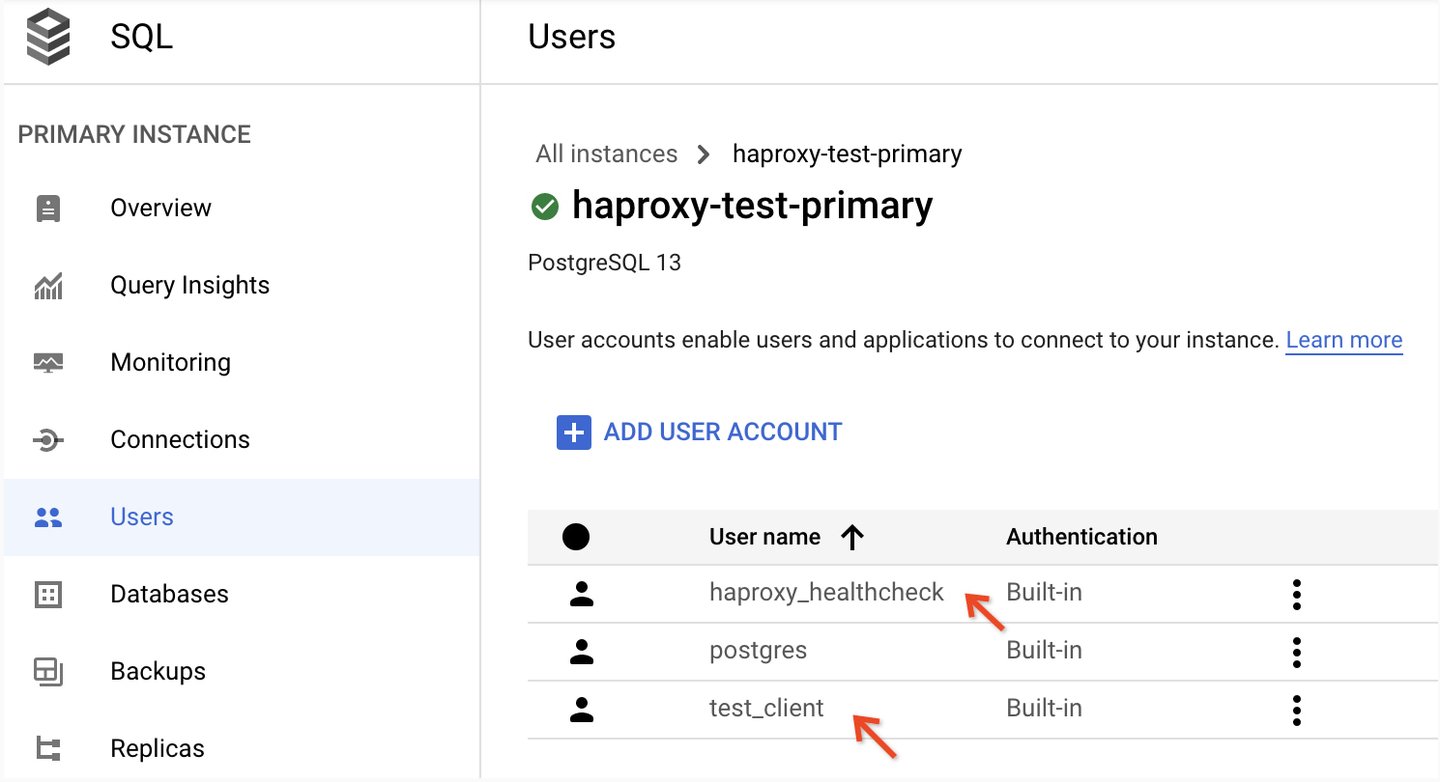Click Built-in in postgres row
This screenshot has width=1440, height=782.
point(1044,650)
